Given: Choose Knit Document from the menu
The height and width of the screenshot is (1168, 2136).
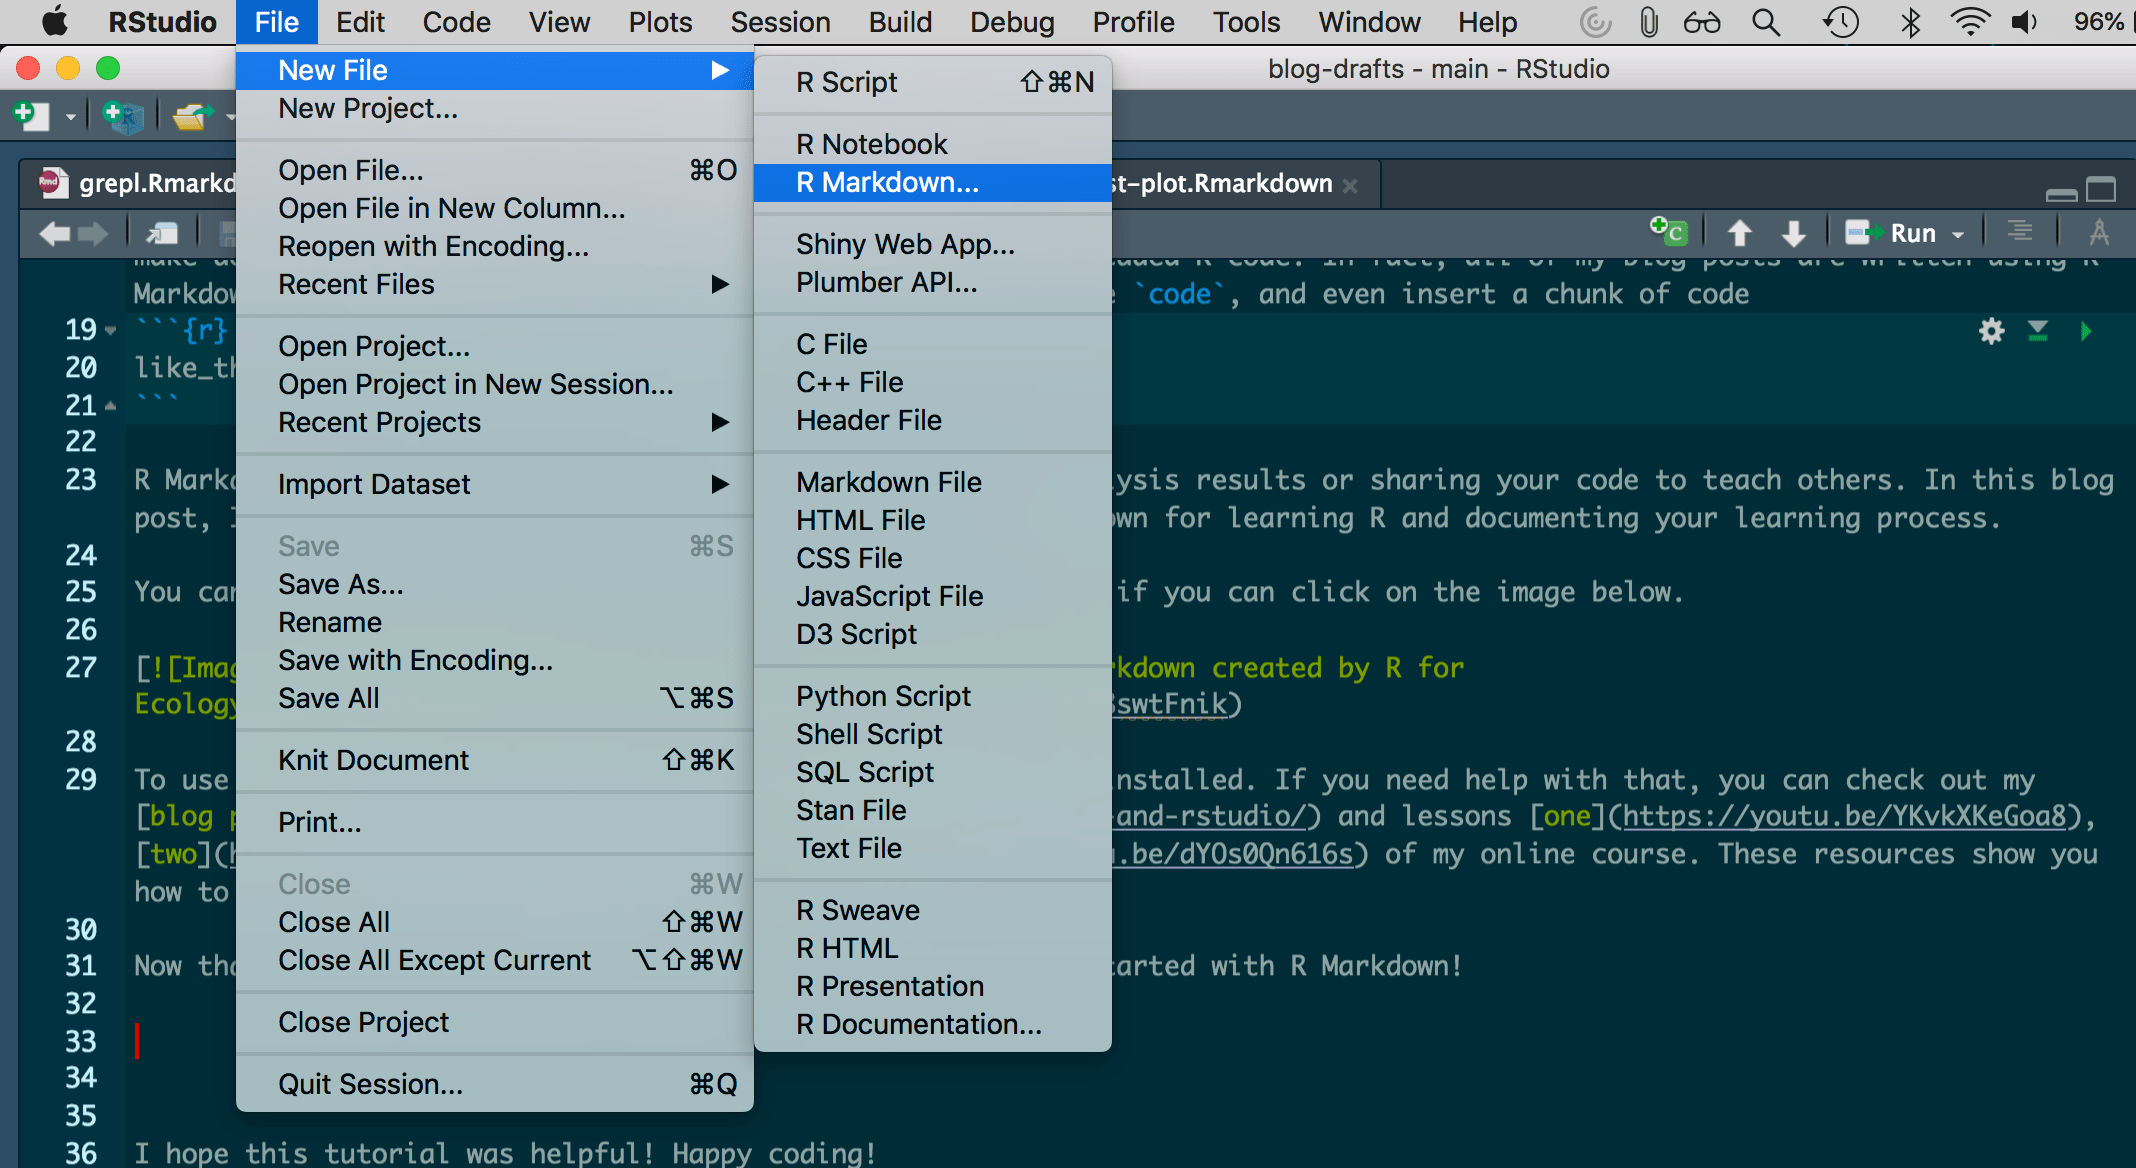Looking at the screenshot, I should 373,760.
